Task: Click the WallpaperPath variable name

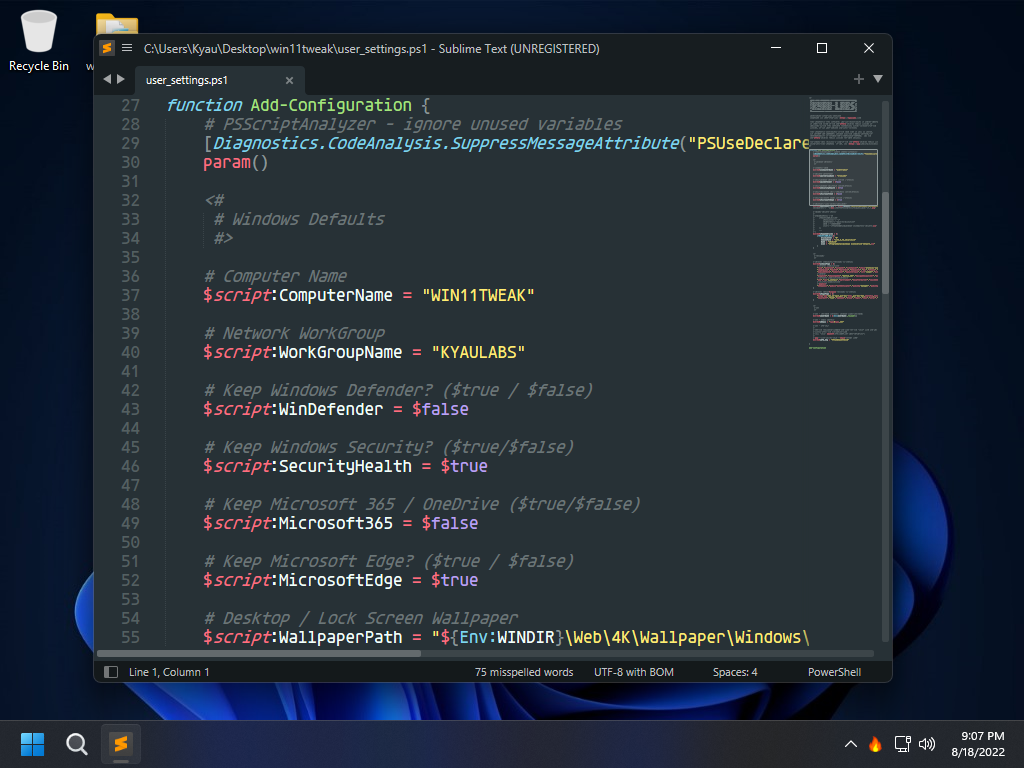Action: click(x=340, y=637)
